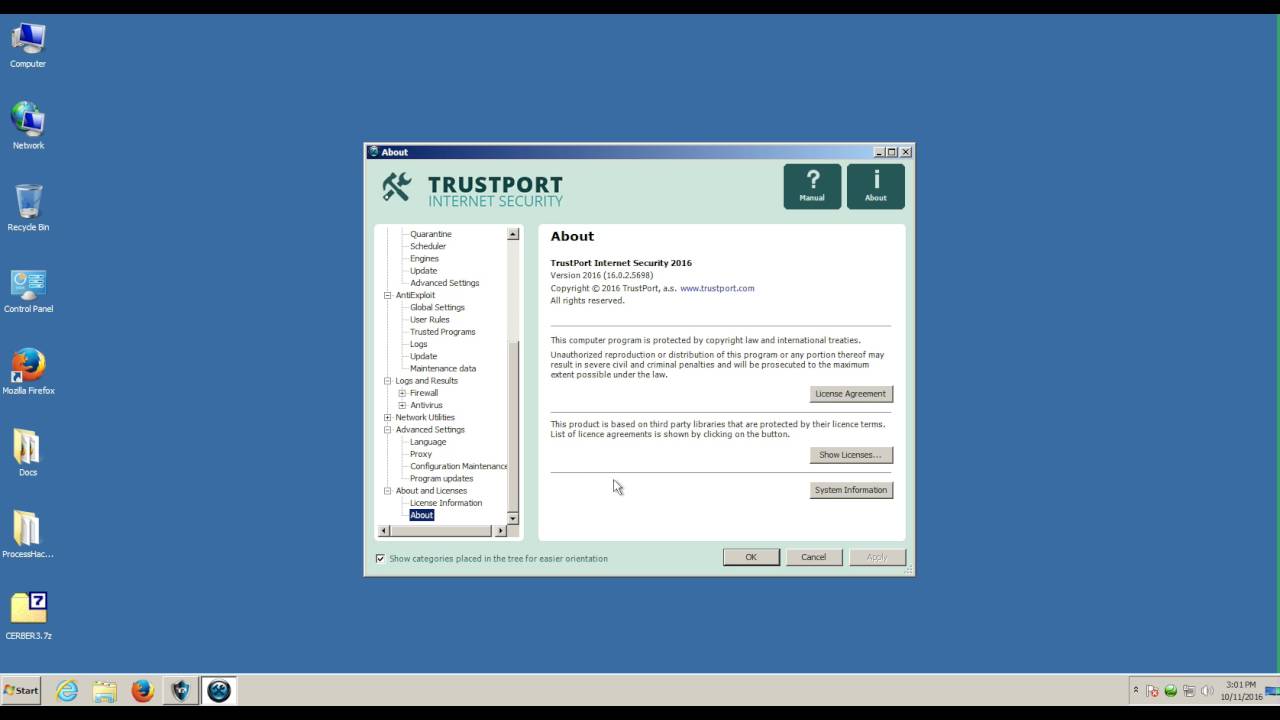The width and height of the screenshot is (1280, 720).
Task: Click the network tray icon
Action: point(1188,691)
